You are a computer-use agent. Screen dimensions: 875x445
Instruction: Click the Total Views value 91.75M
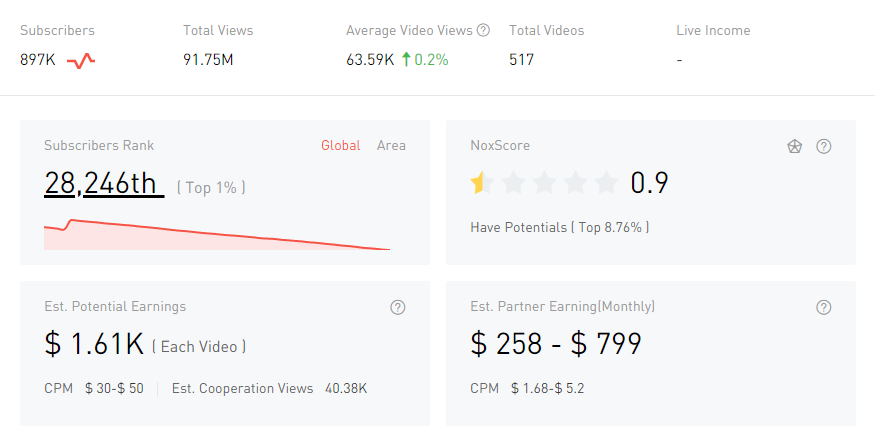tap(208, 60)
